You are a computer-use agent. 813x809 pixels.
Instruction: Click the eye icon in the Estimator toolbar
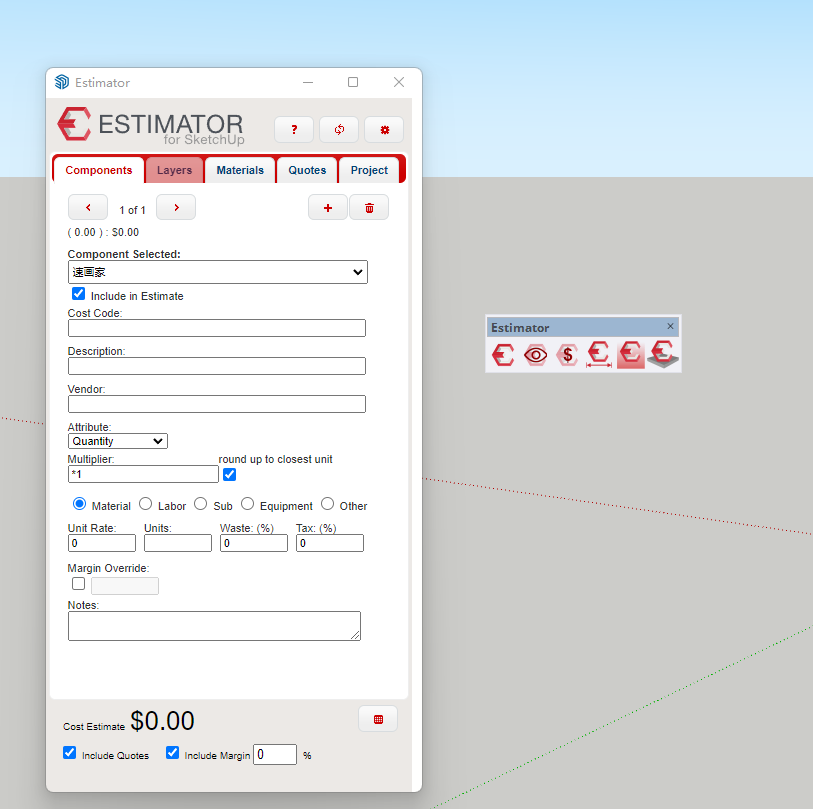[x=535, y=354]
